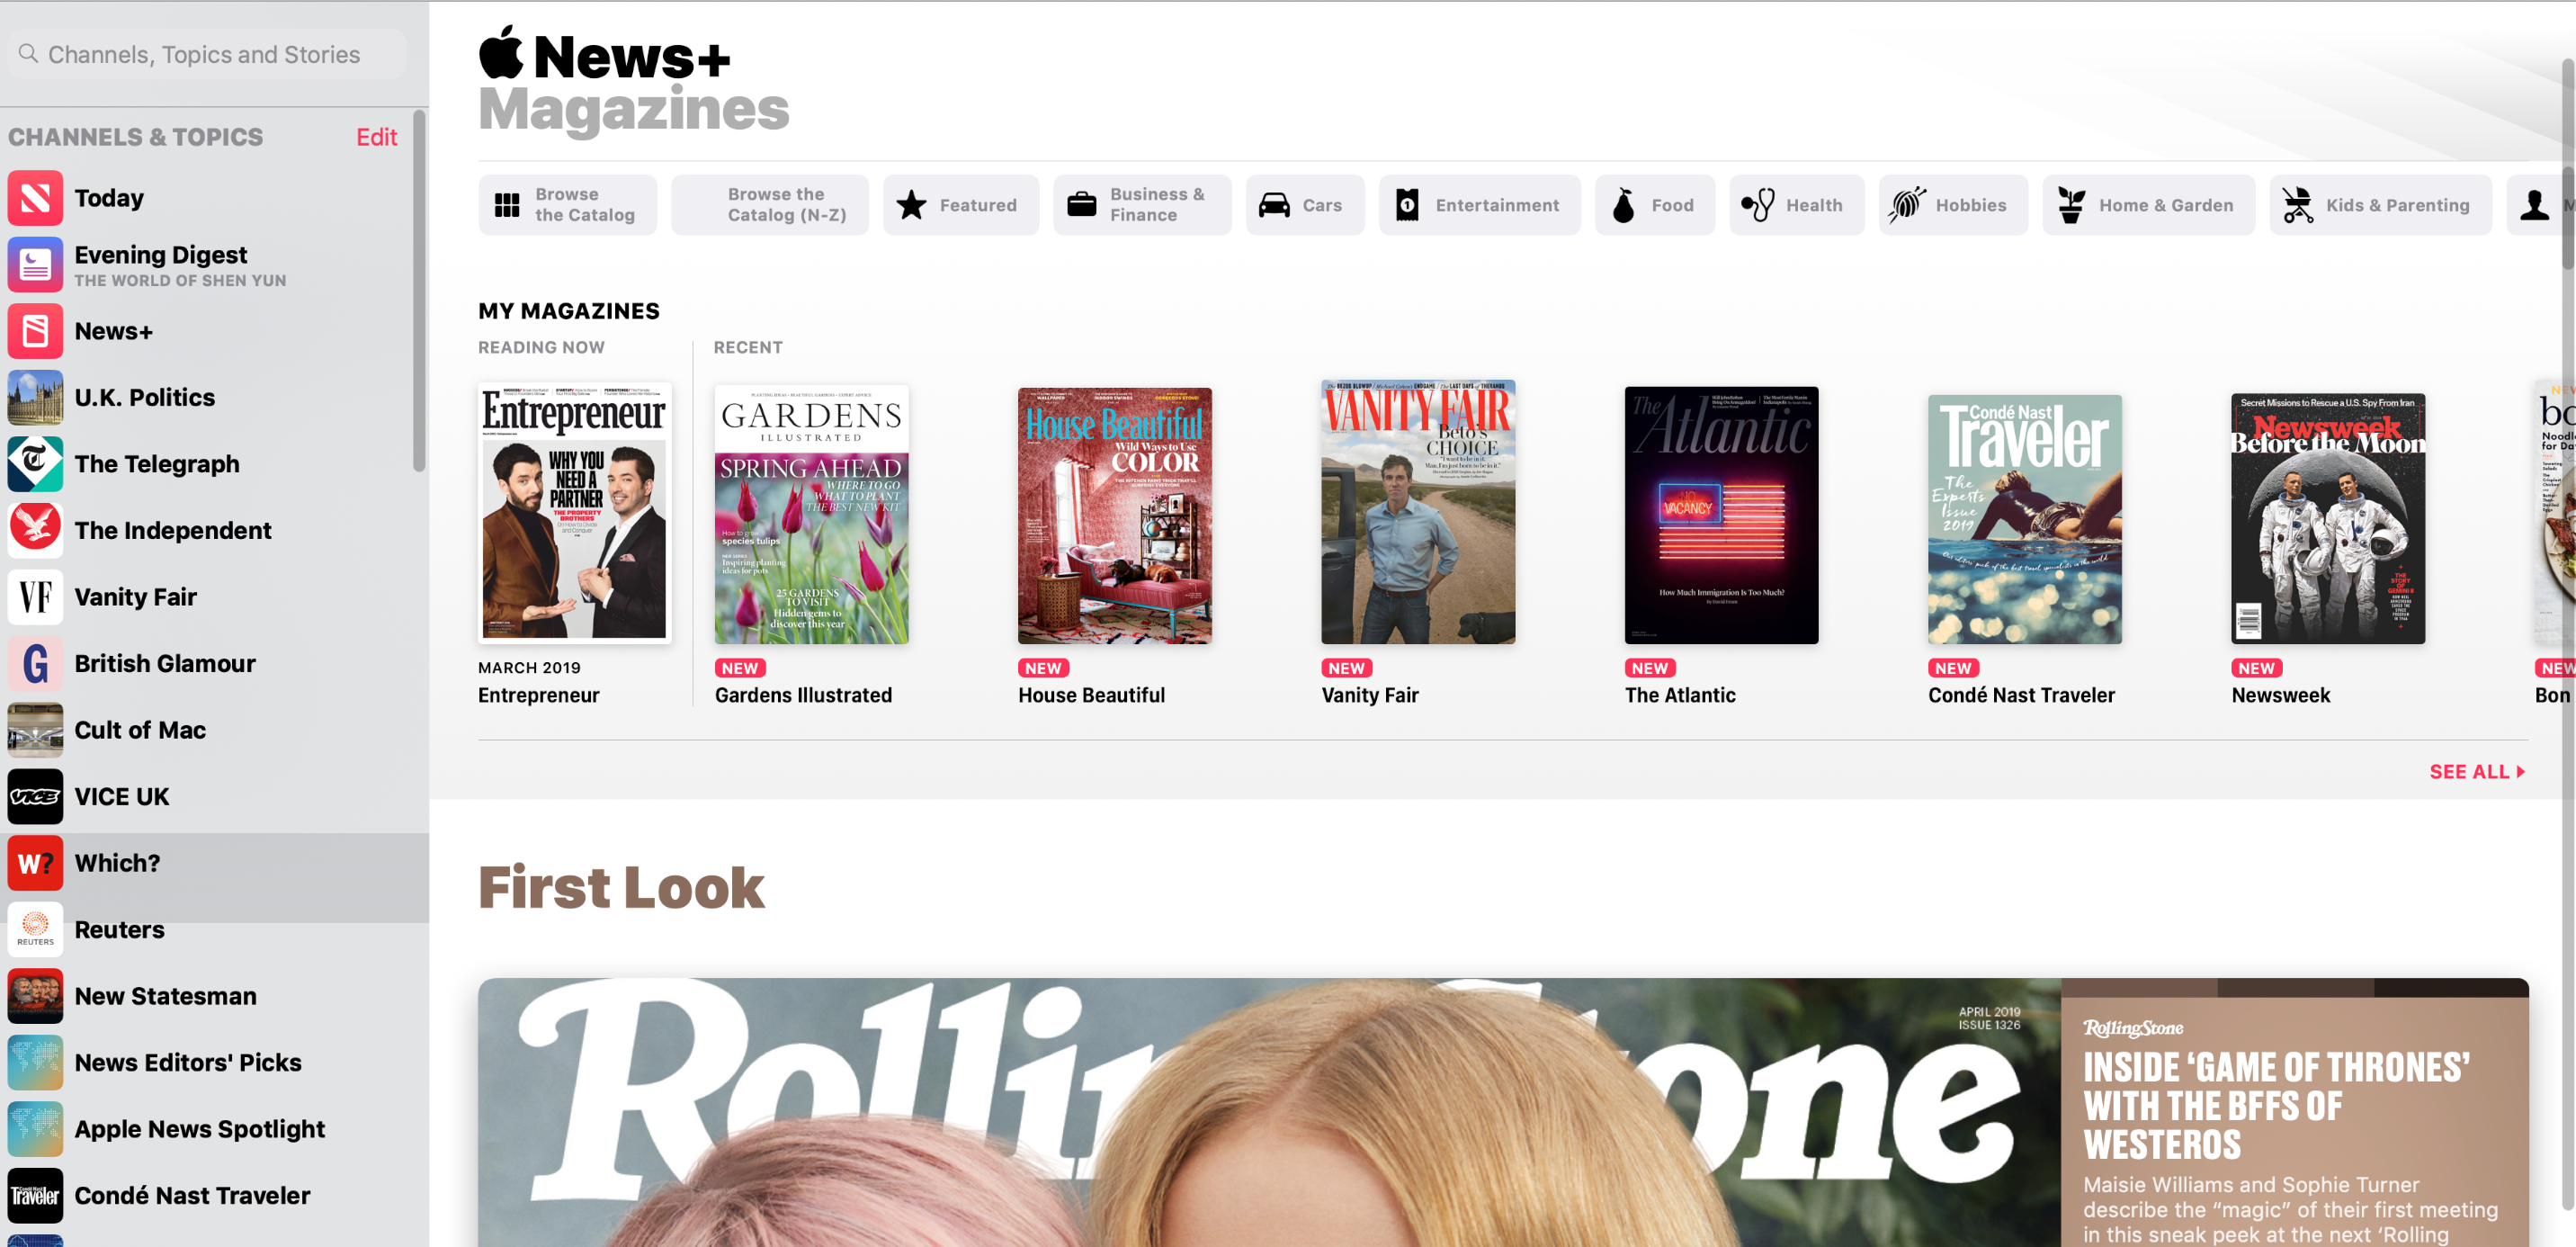Viewport: 2576px width, 1247px height.
Task: Click the Channels, Topics and Stories search field
Action: click(x=207, y=54)
